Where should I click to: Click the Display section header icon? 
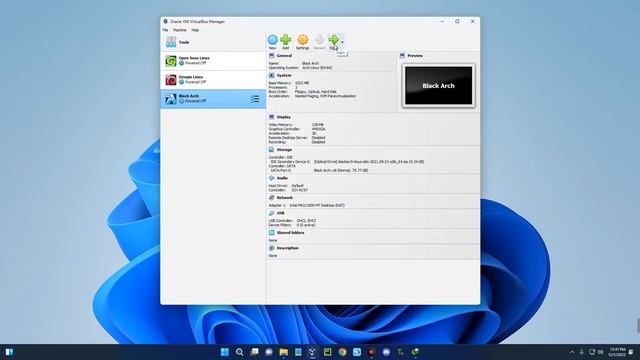coord(271,117)
